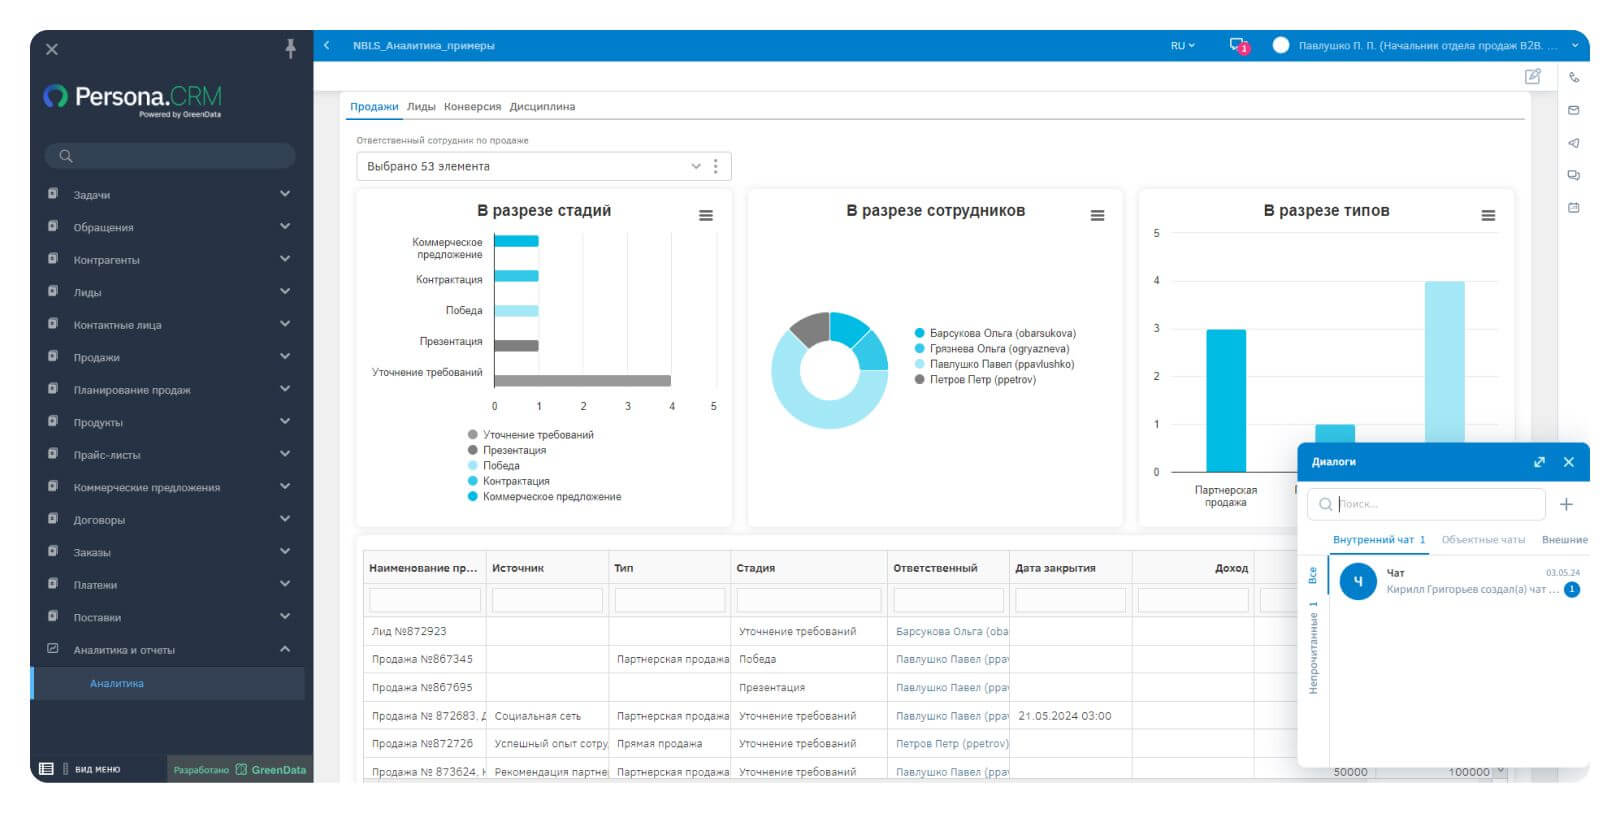Open chat notifications icon in top bar
The image size is (1620, 813).
tap(1239, 45)
